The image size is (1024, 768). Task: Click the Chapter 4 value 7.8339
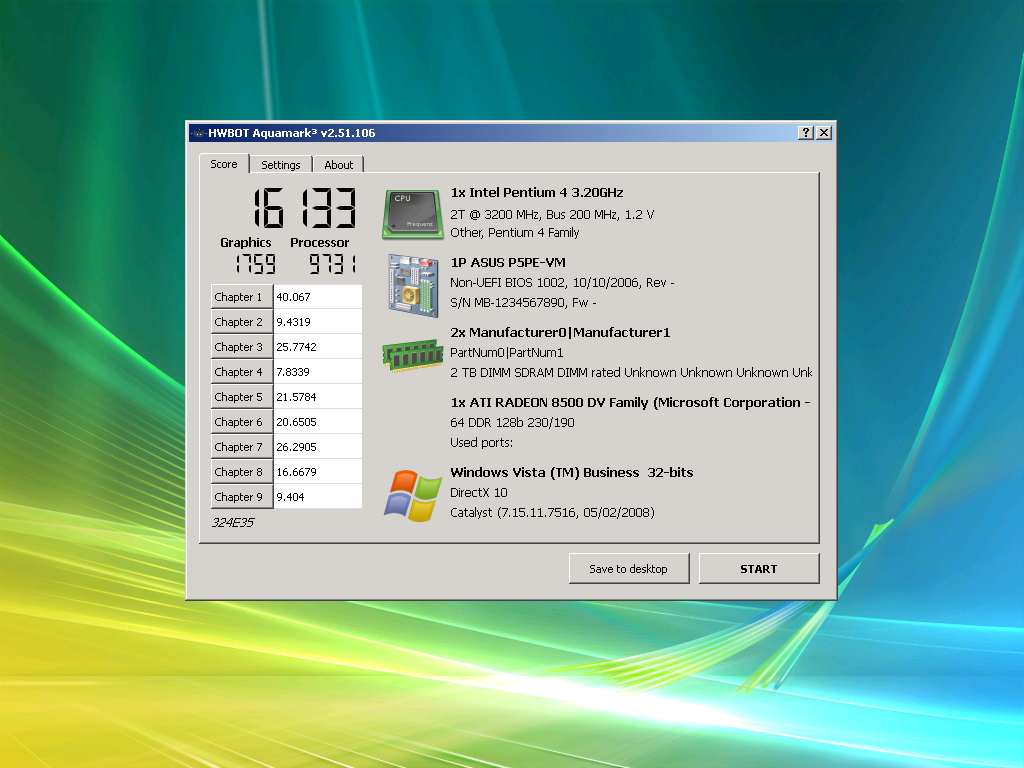(x=317, y=372)
